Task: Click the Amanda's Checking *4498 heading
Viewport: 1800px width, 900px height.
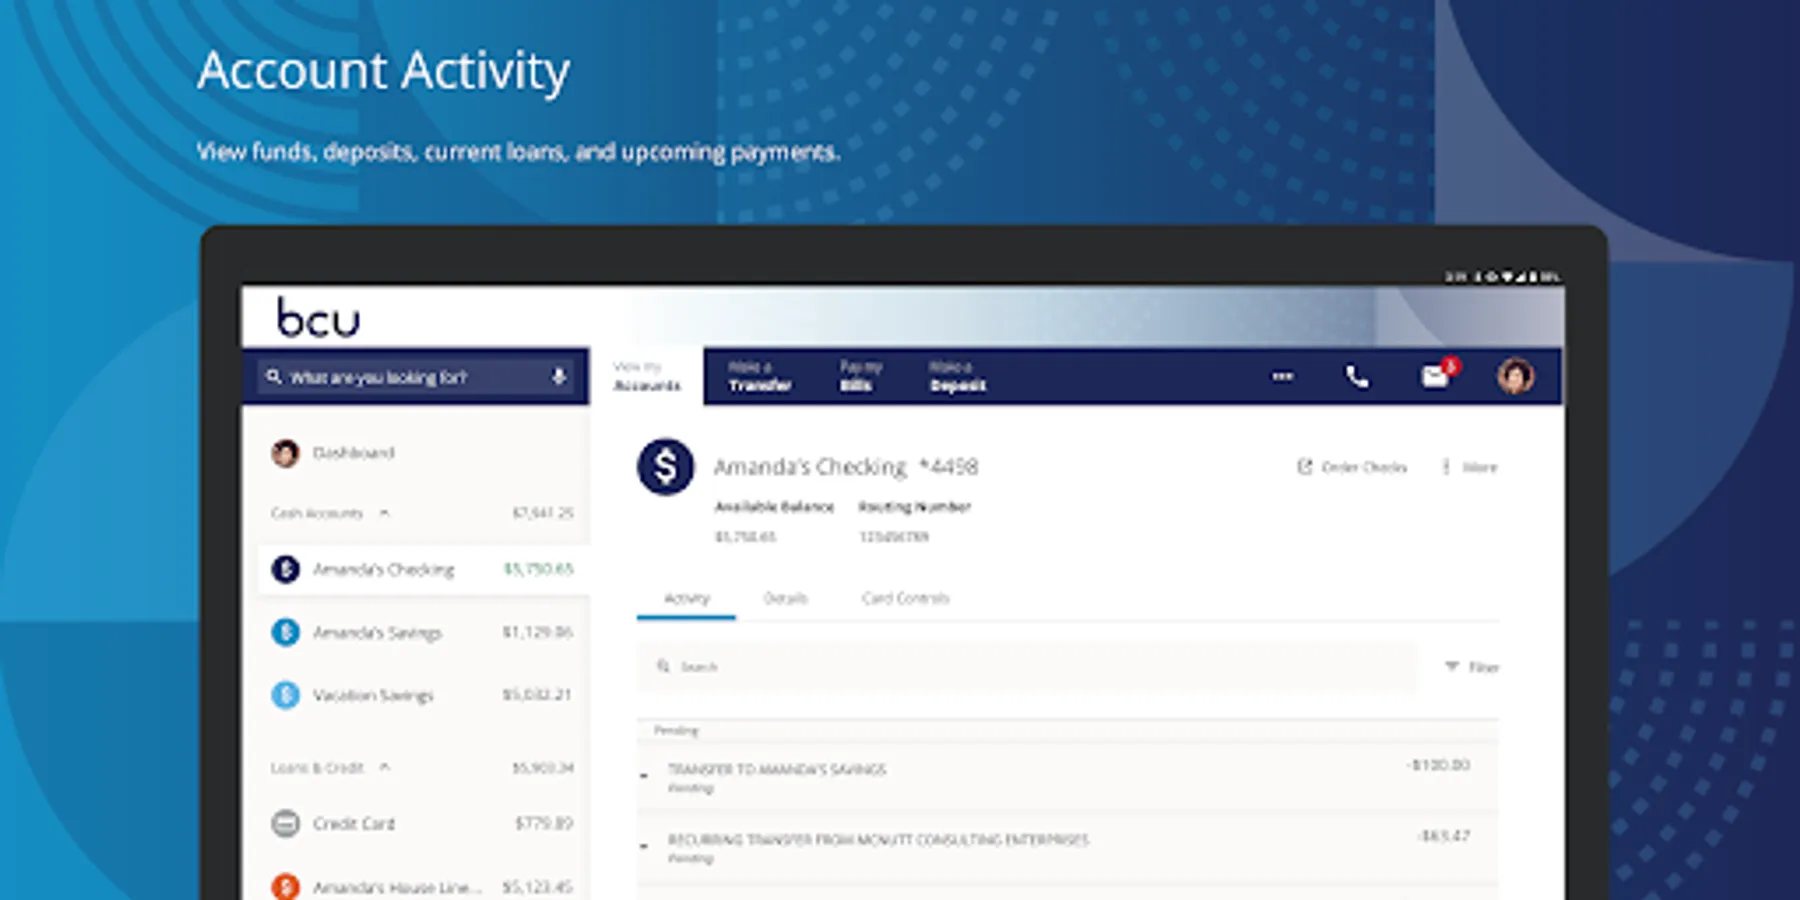Action: (845, 467)
